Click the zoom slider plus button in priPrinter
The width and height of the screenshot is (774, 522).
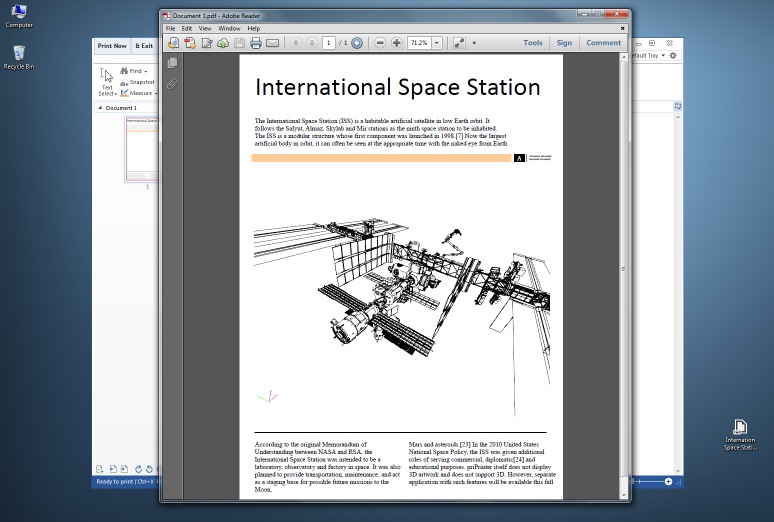pos(668,482)
